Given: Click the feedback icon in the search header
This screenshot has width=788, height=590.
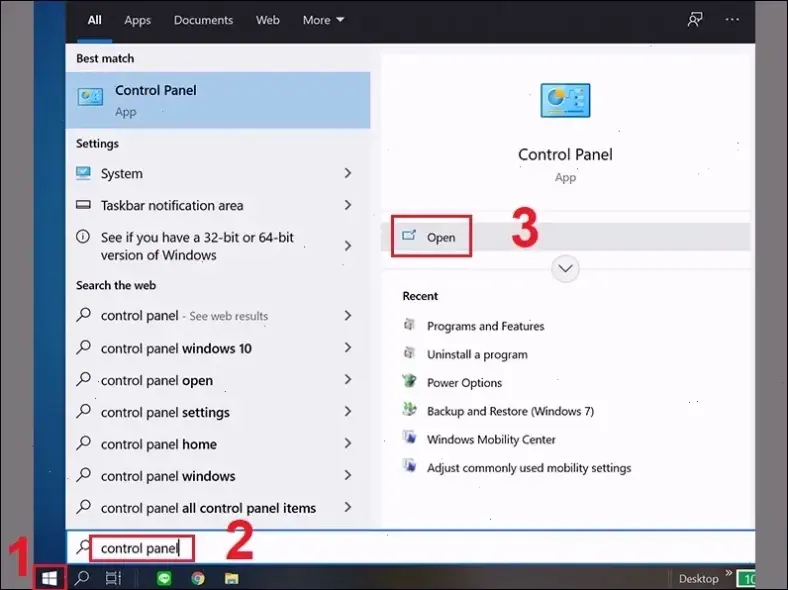Looking at the screenshot, I should click(695, 20).
